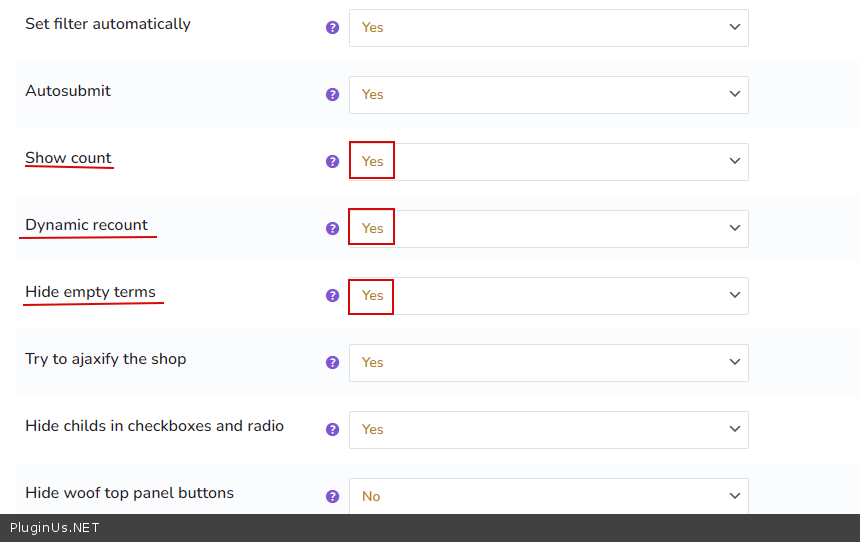Click the Show count label text
The image size is (860, 542).
[x=68, y=158]
